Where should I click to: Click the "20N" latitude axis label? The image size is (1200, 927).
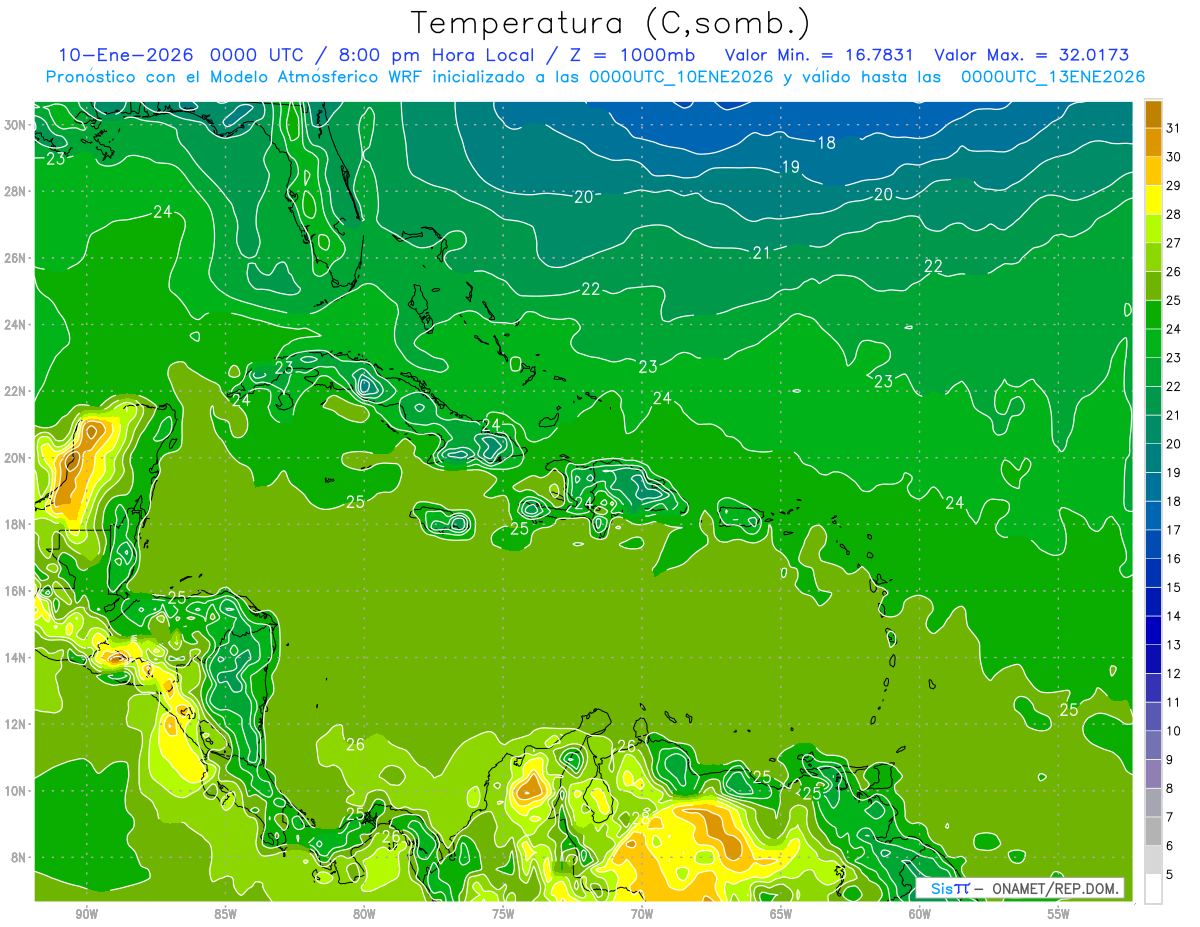(16, 458)
